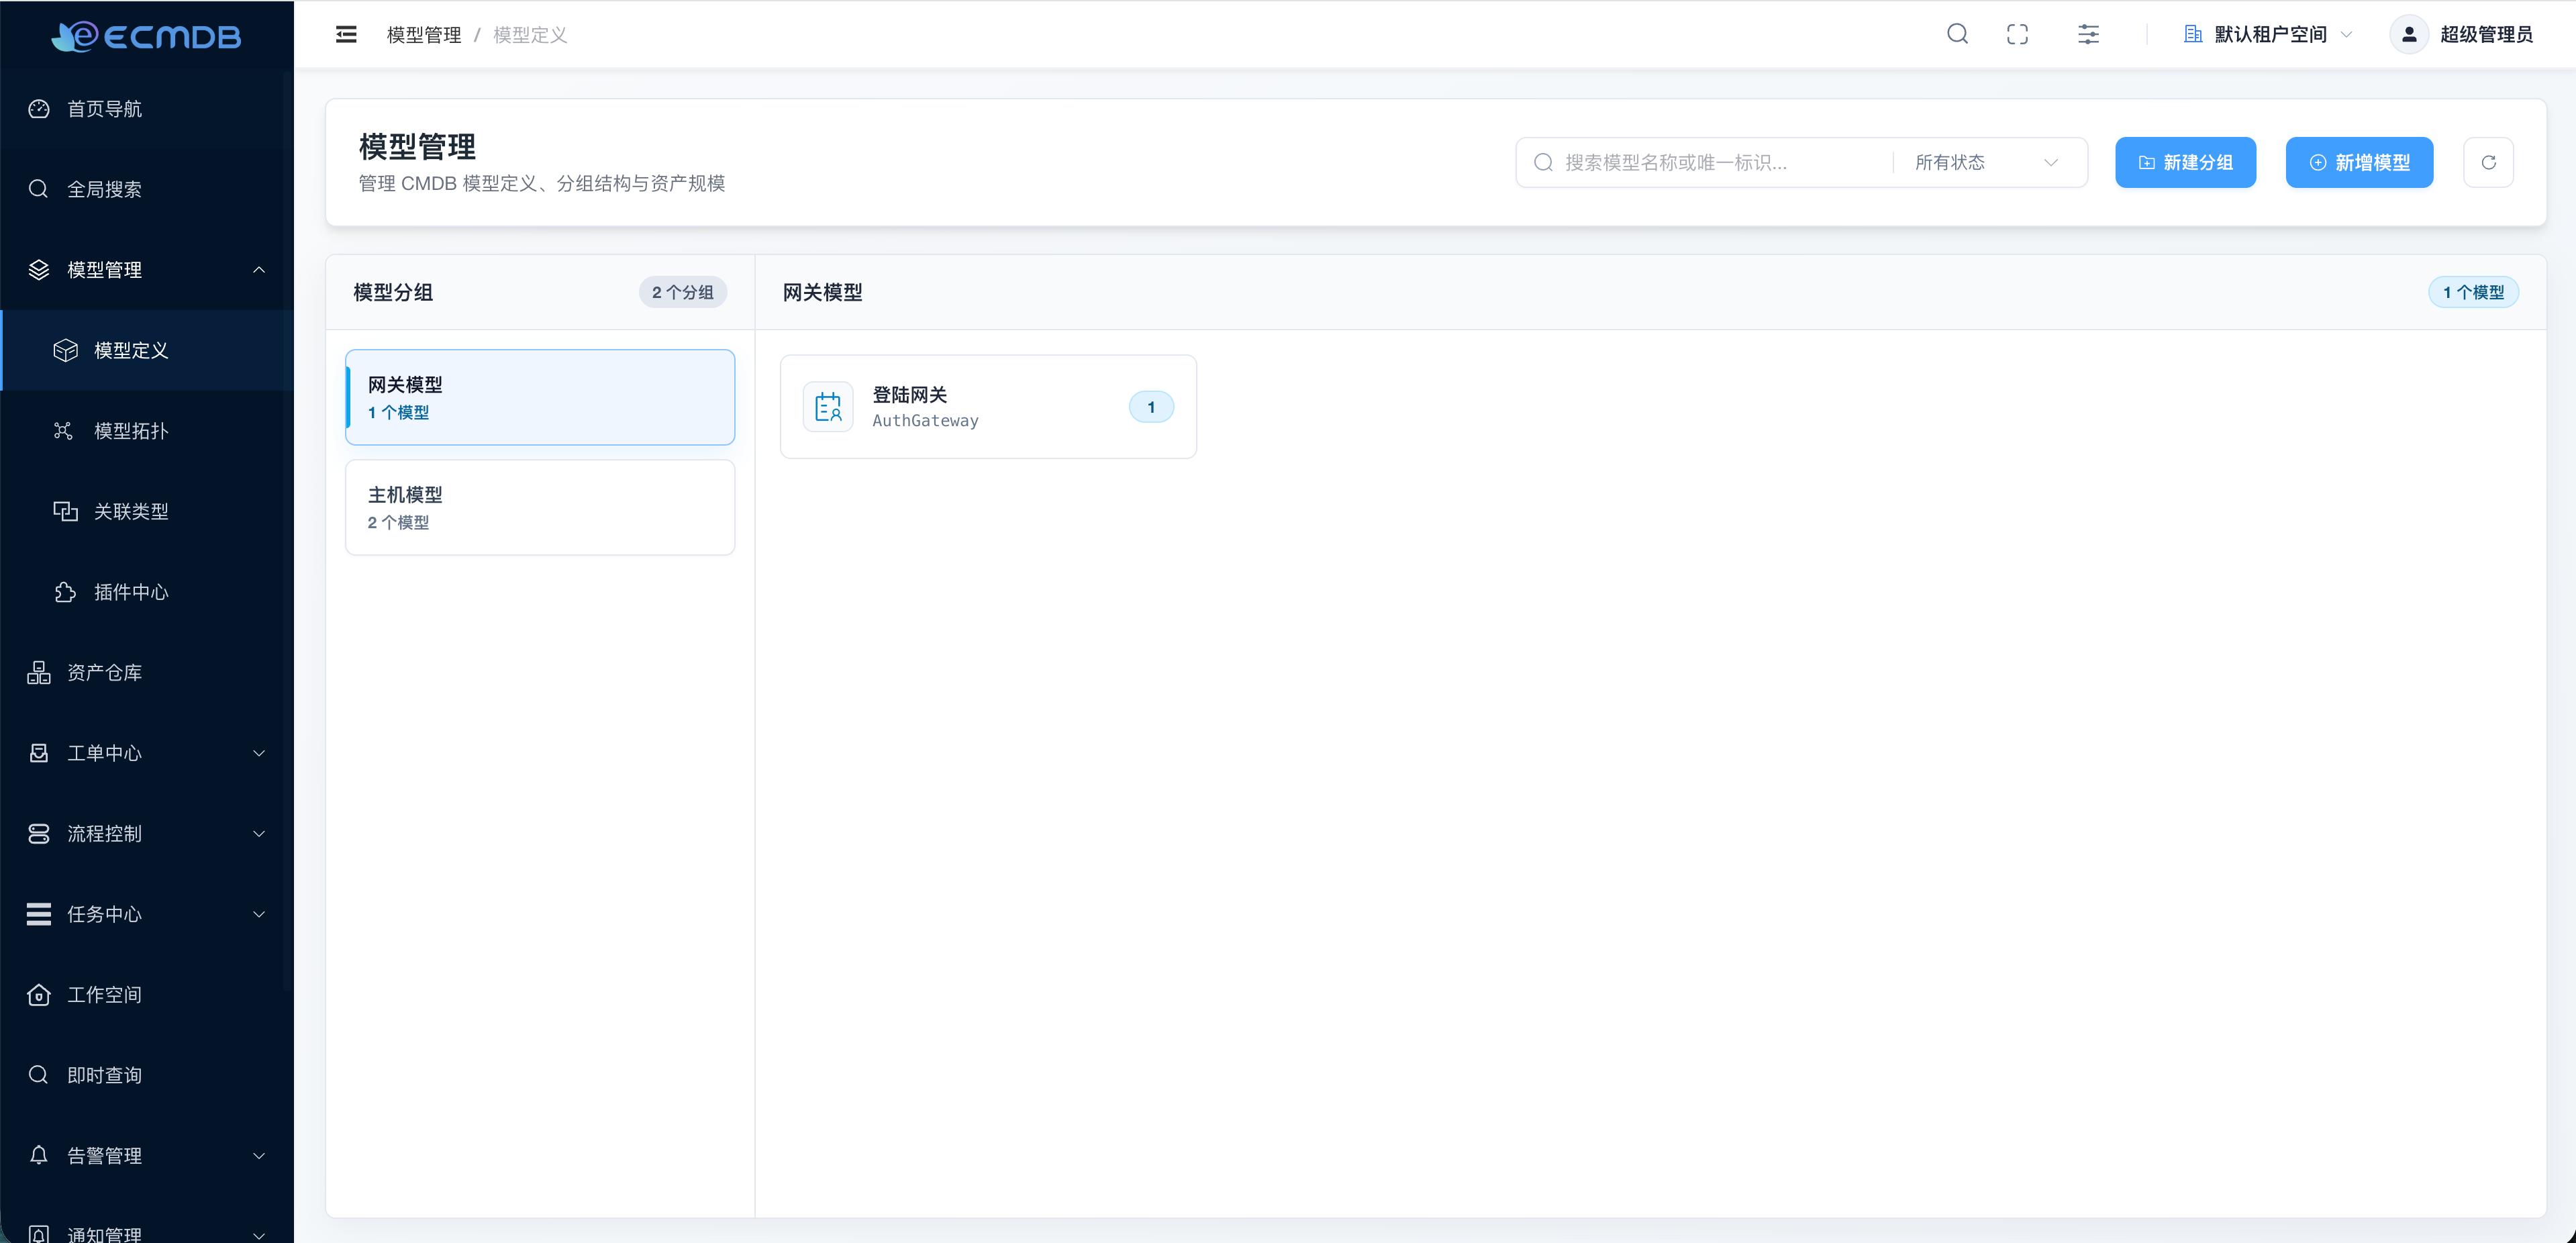Click the 模型定义 cube icon
This screenshot has width=2576, height=1243.
click(66, 351)
